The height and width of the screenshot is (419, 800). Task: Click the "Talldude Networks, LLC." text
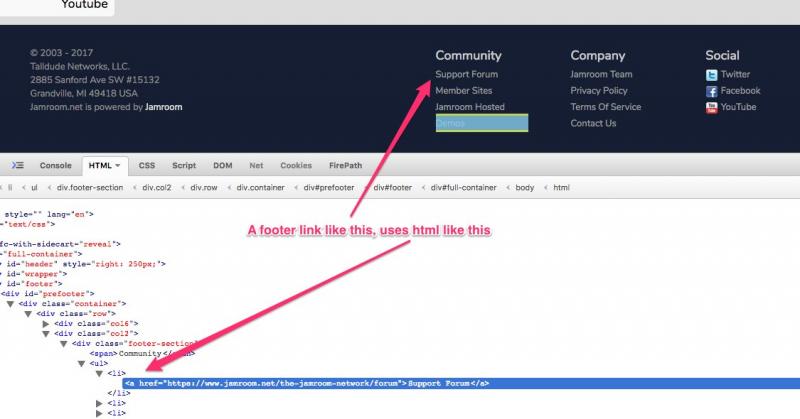(x=80, y=66)
